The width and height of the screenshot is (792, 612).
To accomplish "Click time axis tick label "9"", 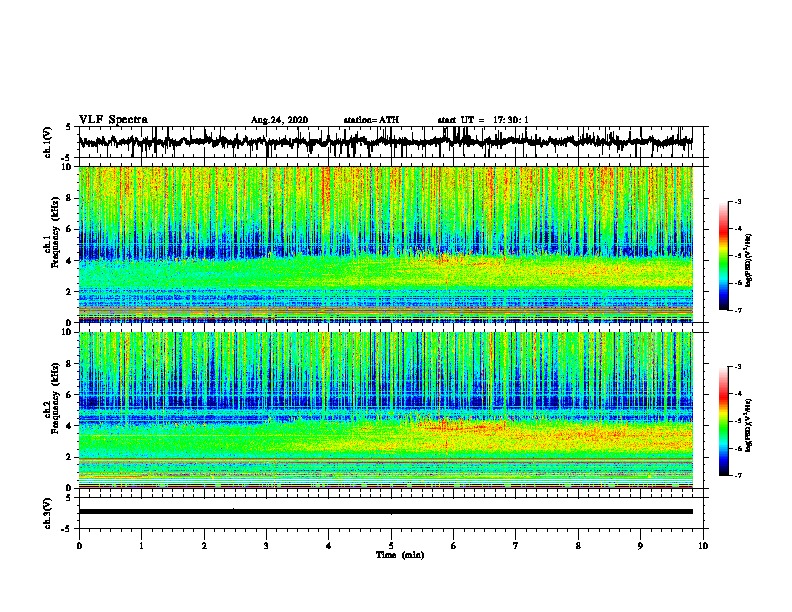I will tap(640, 546).
